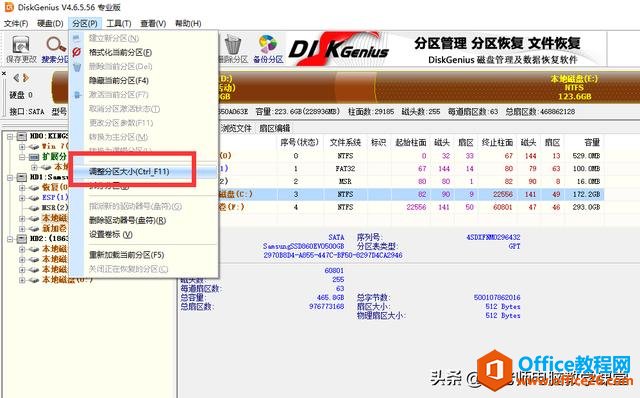The image size is (640, 398).
Task: Click the delete bin icon beside 删除当前分区
Action: click(77, 67)
